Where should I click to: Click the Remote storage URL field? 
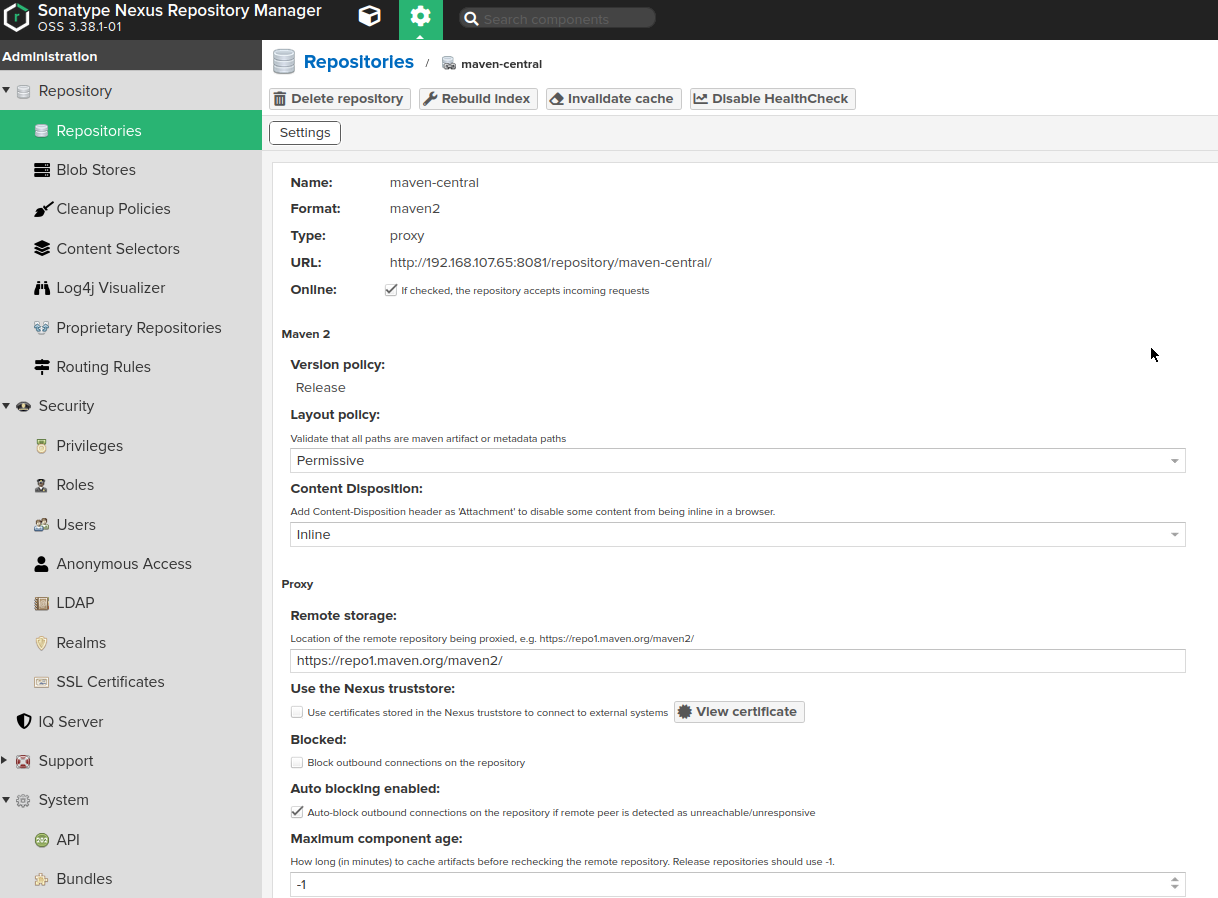pos(738,661)
